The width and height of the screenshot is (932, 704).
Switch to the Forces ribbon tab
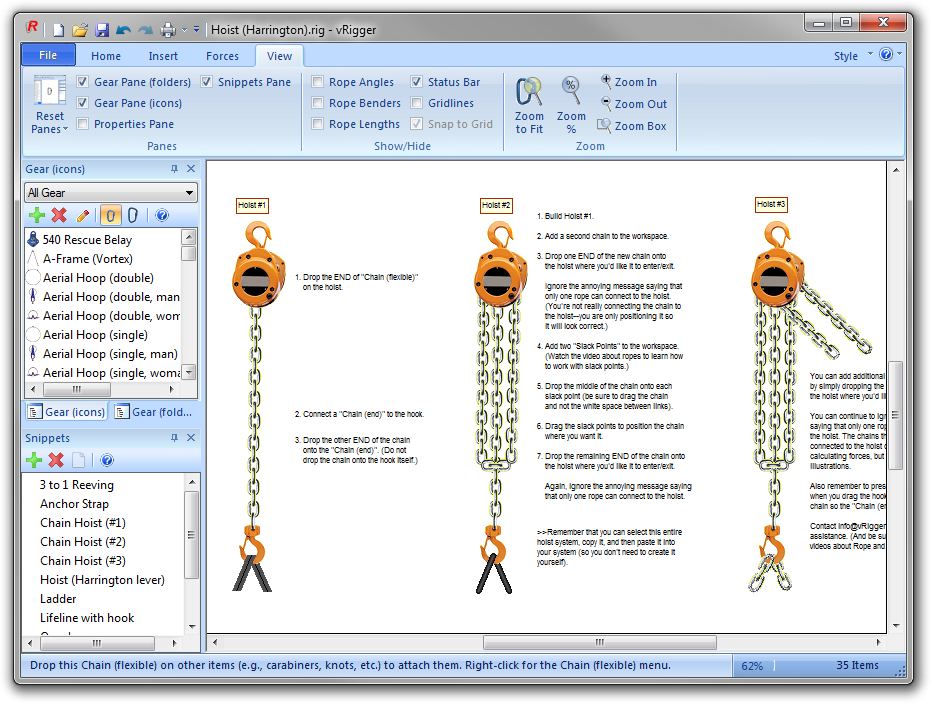pos(222,56)
